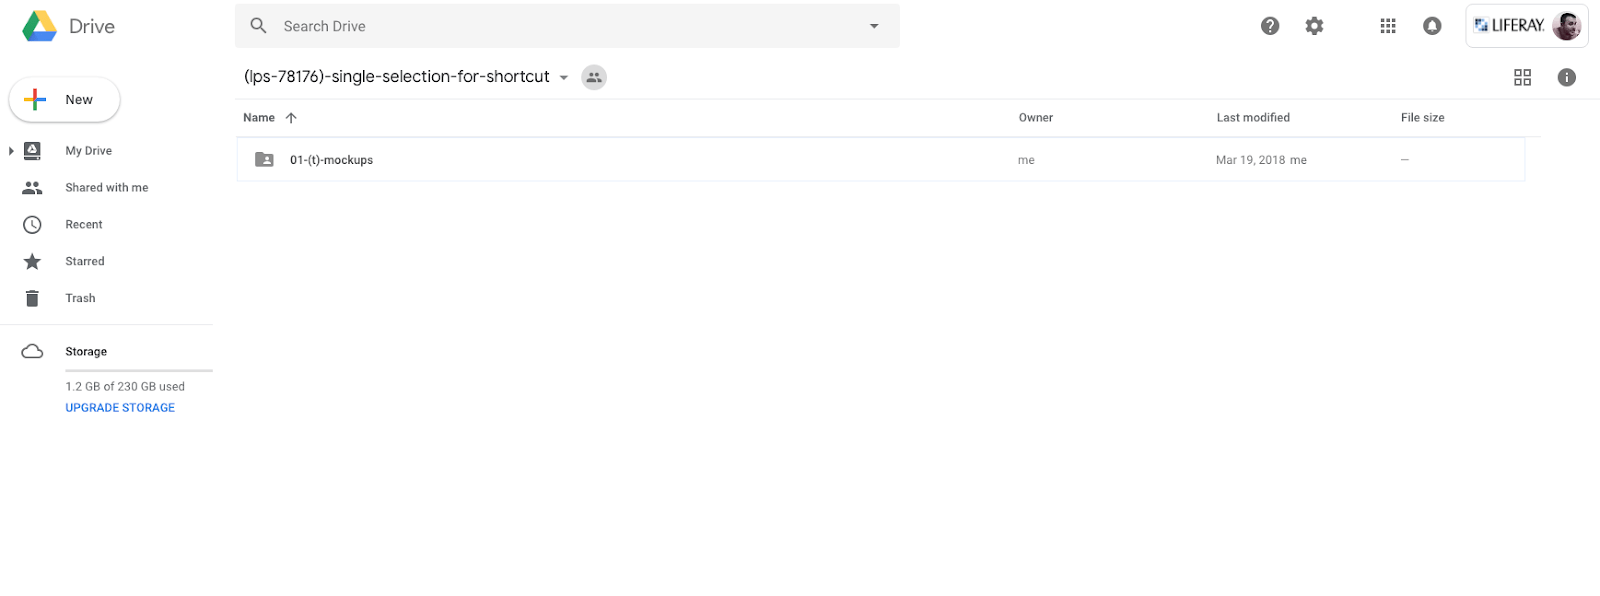Open the Settings gear icon
This screenshot has width=1600, height=596.
[x=1314, y=26]
